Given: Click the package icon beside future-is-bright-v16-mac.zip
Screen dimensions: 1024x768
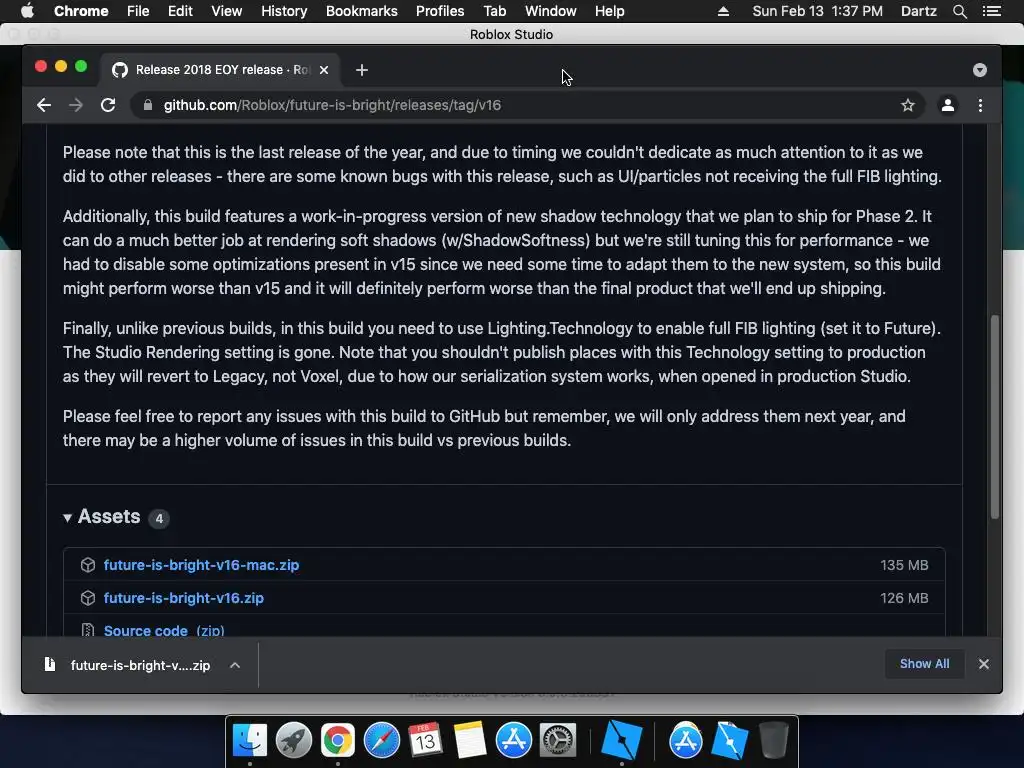Looking at the screenshot, I should tap(88, 565).
